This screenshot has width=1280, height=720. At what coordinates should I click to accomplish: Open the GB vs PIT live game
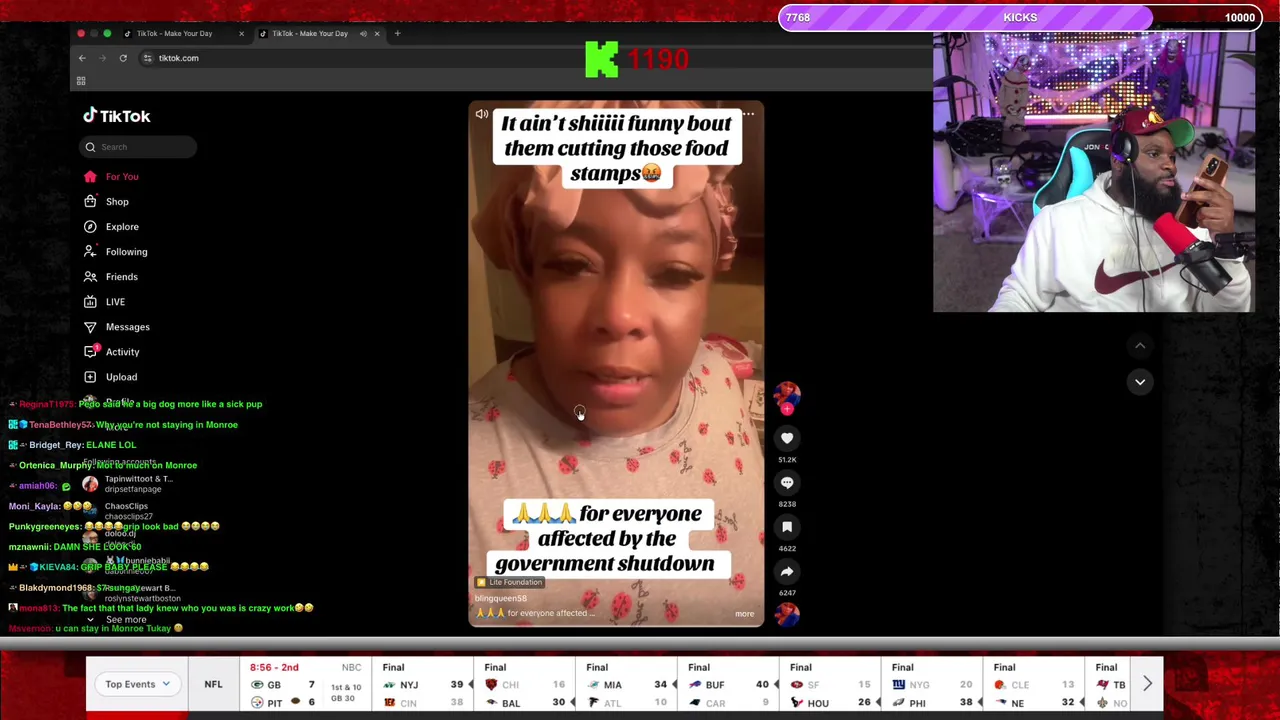pos(306,685)
